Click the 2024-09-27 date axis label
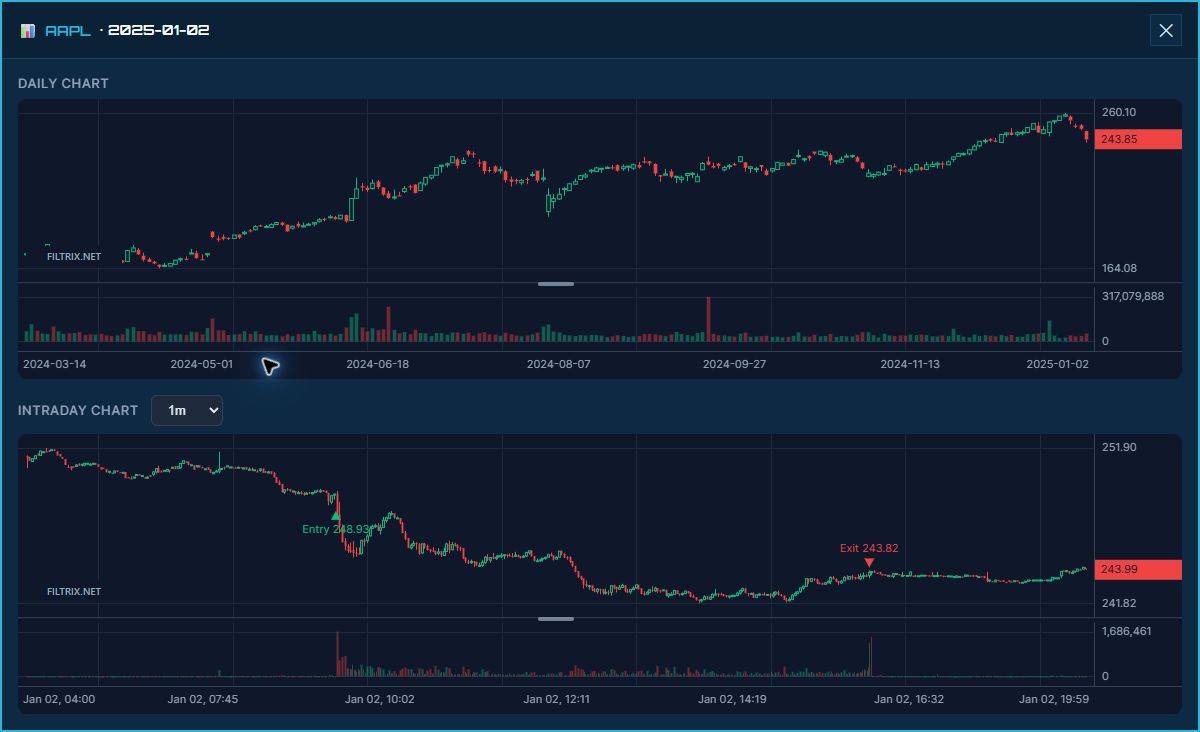The width and height of the screenshot is (1200, 732). point(735,364)
